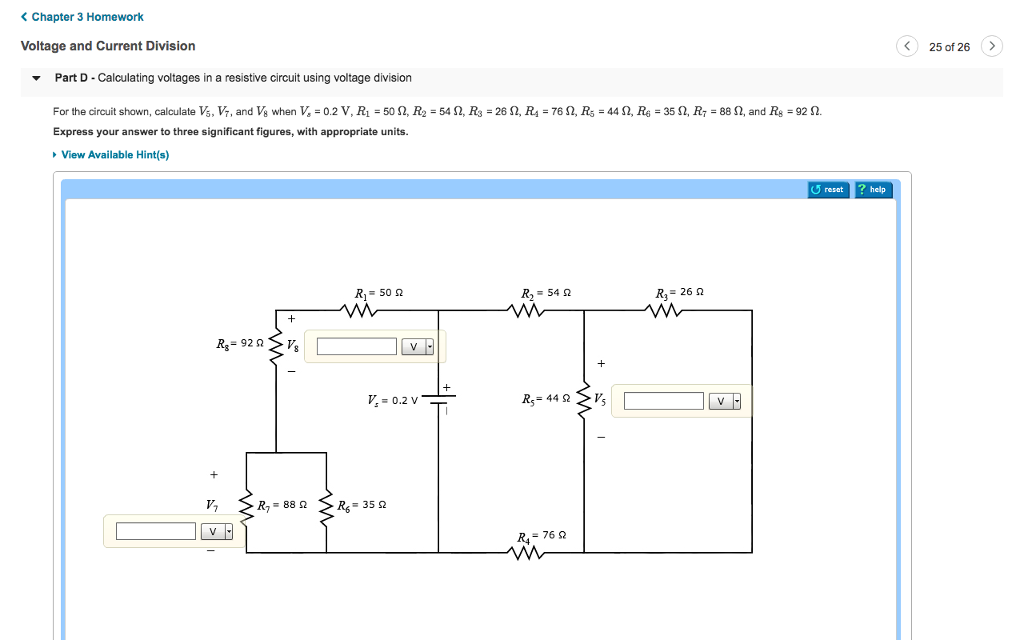Click the disclosure triangle before View Available Hints

(54, 154)
